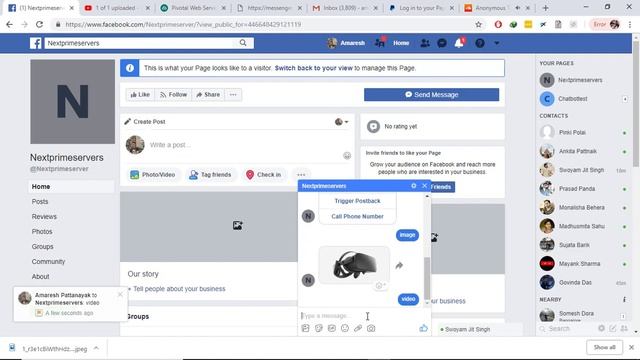Click attach file paperclip icon in chat
The width and height of the screenshot is (640, 360).
click(x=358, y=328)
